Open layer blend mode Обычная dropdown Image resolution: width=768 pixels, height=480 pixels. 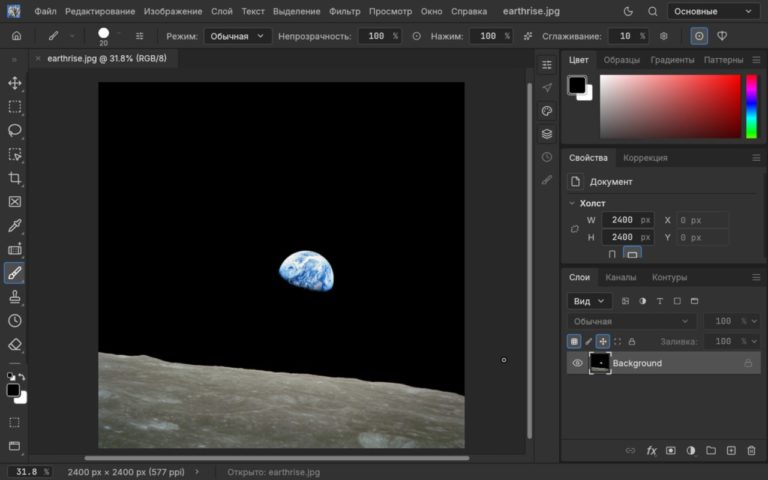(x=632, y=321)
